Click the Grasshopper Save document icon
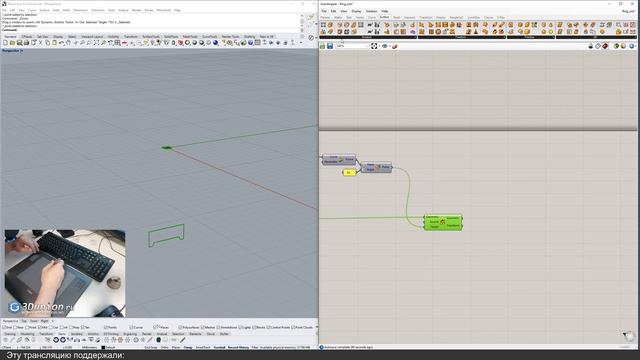The height and width of the screenshot is (360, 640). pos(330,46)
